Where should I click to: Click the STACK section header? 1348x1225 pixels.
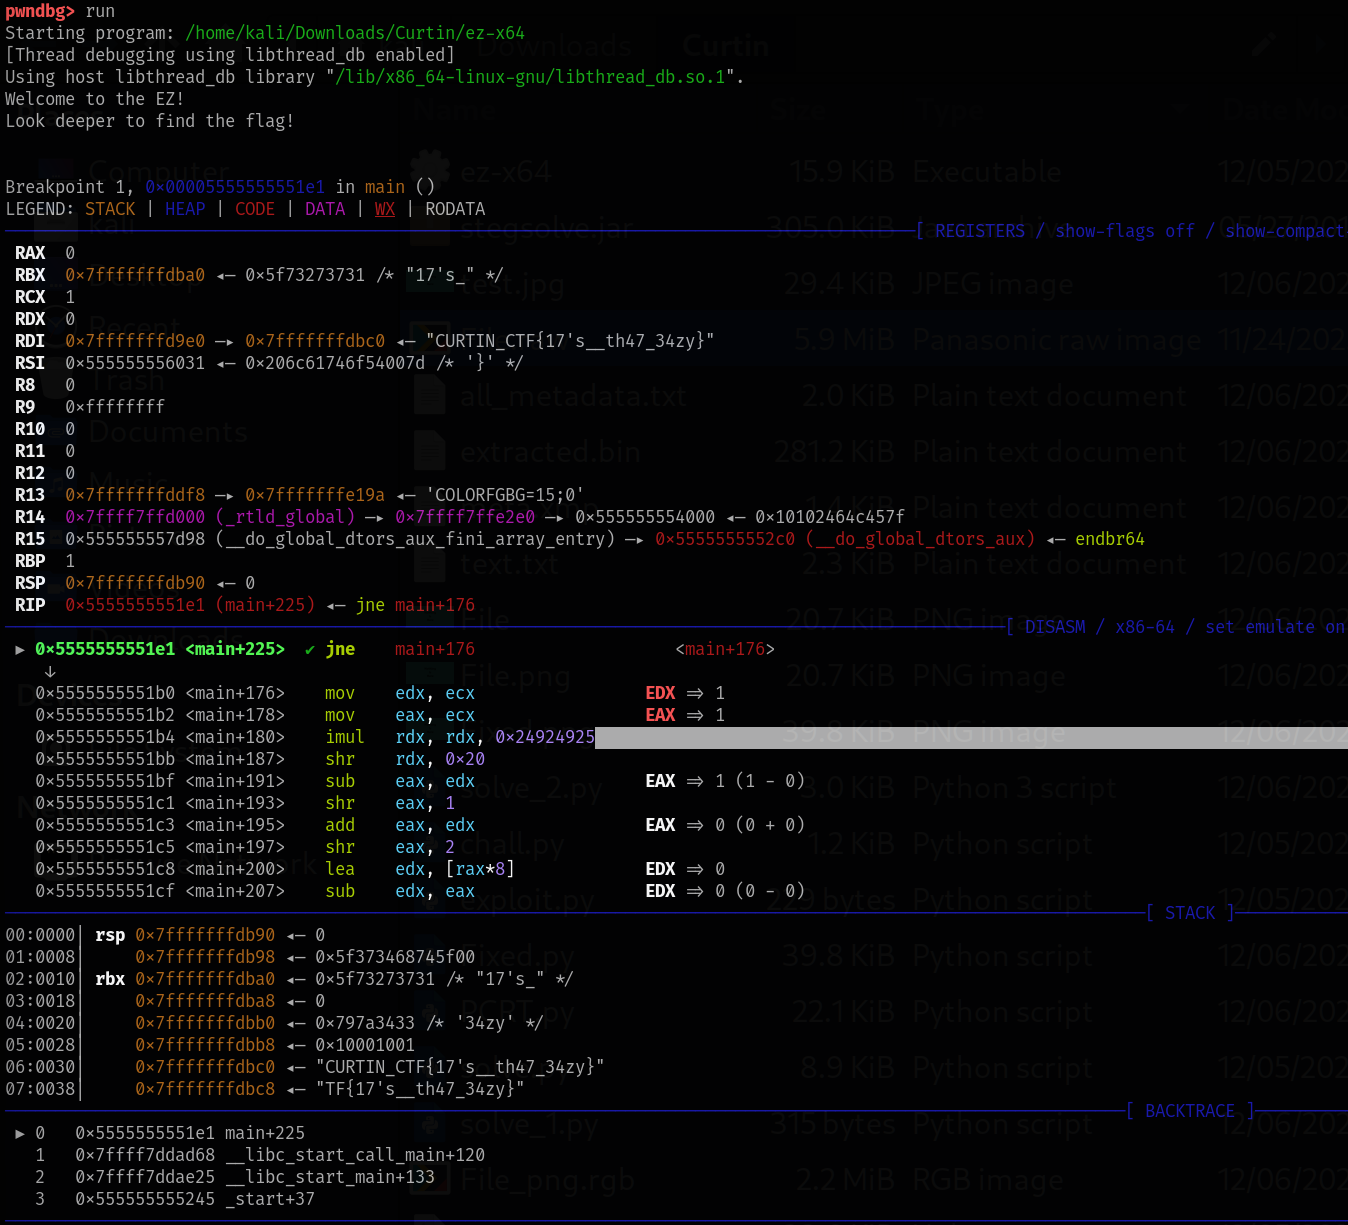point(1190,913)
